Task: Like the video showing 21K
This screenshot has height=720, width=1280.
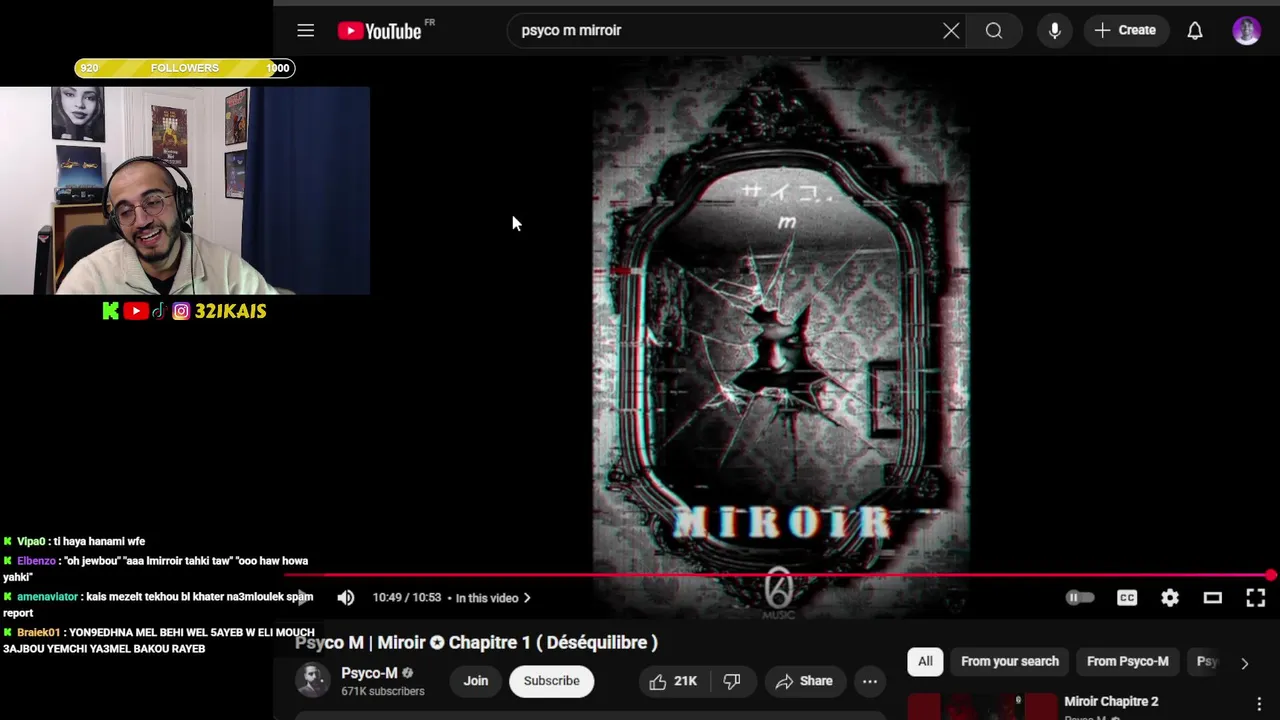Action: click(x=673, y=681)
